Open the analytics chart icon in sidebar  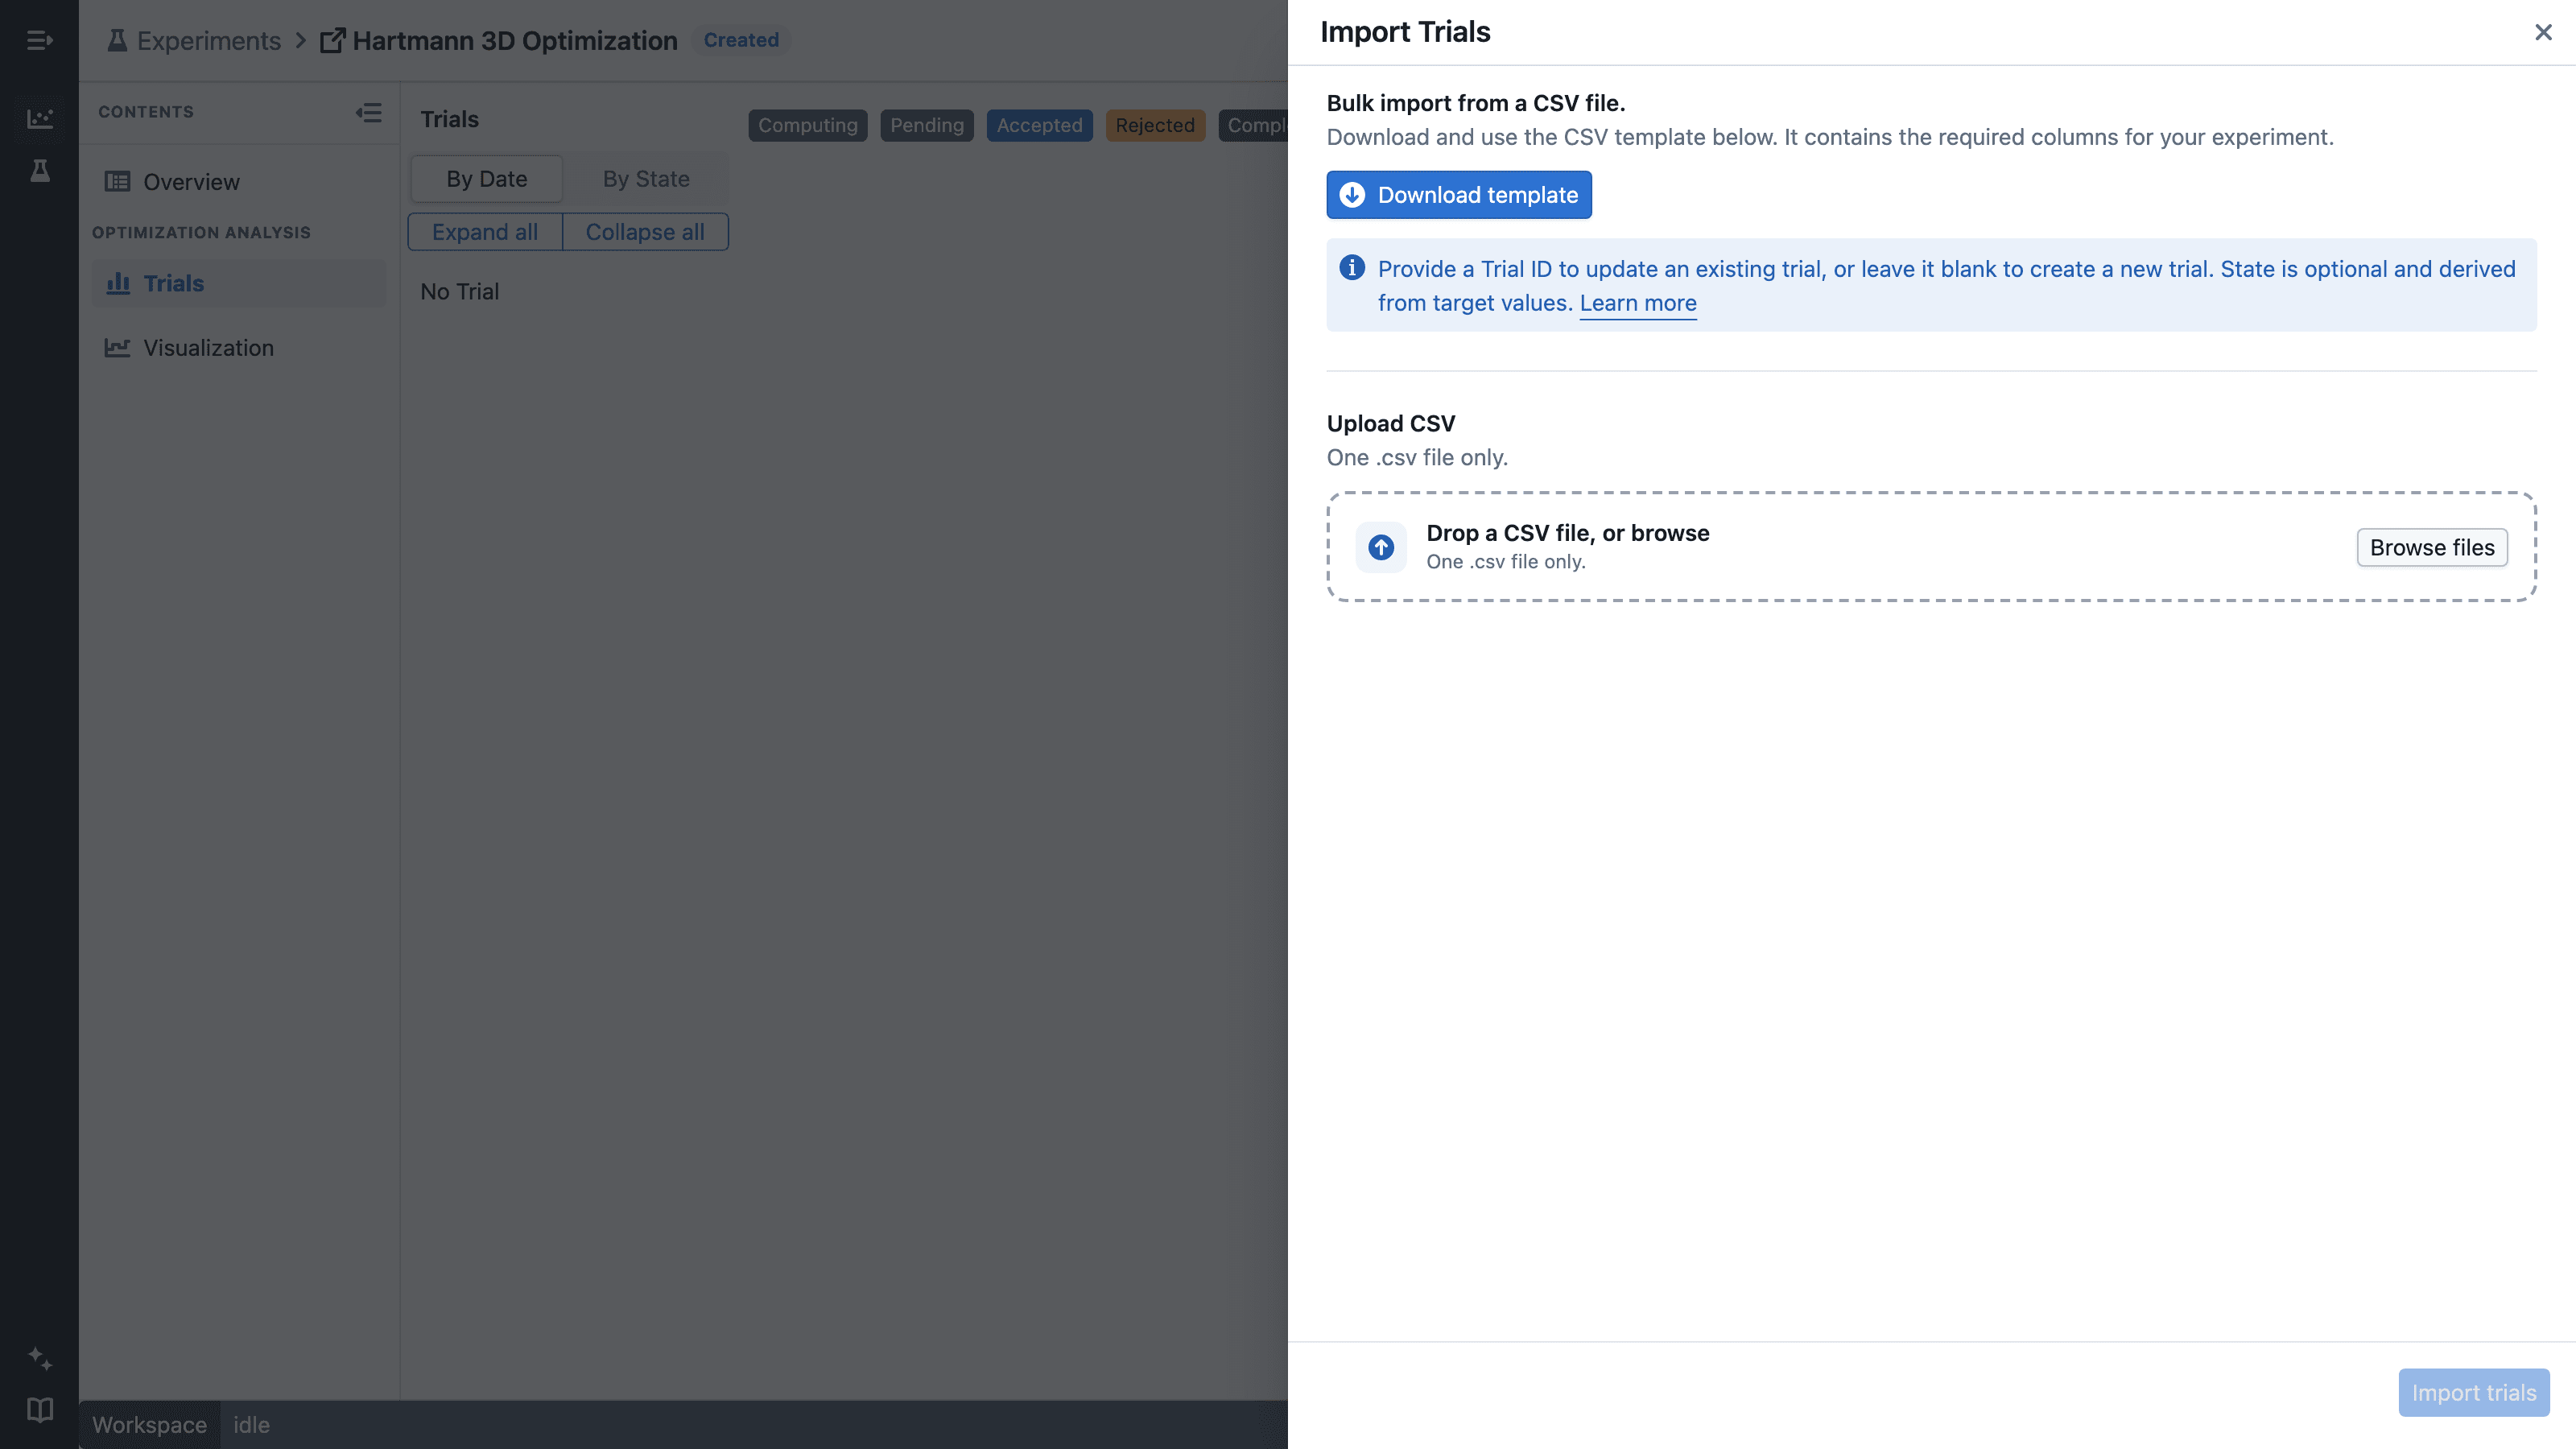(39, 118)
